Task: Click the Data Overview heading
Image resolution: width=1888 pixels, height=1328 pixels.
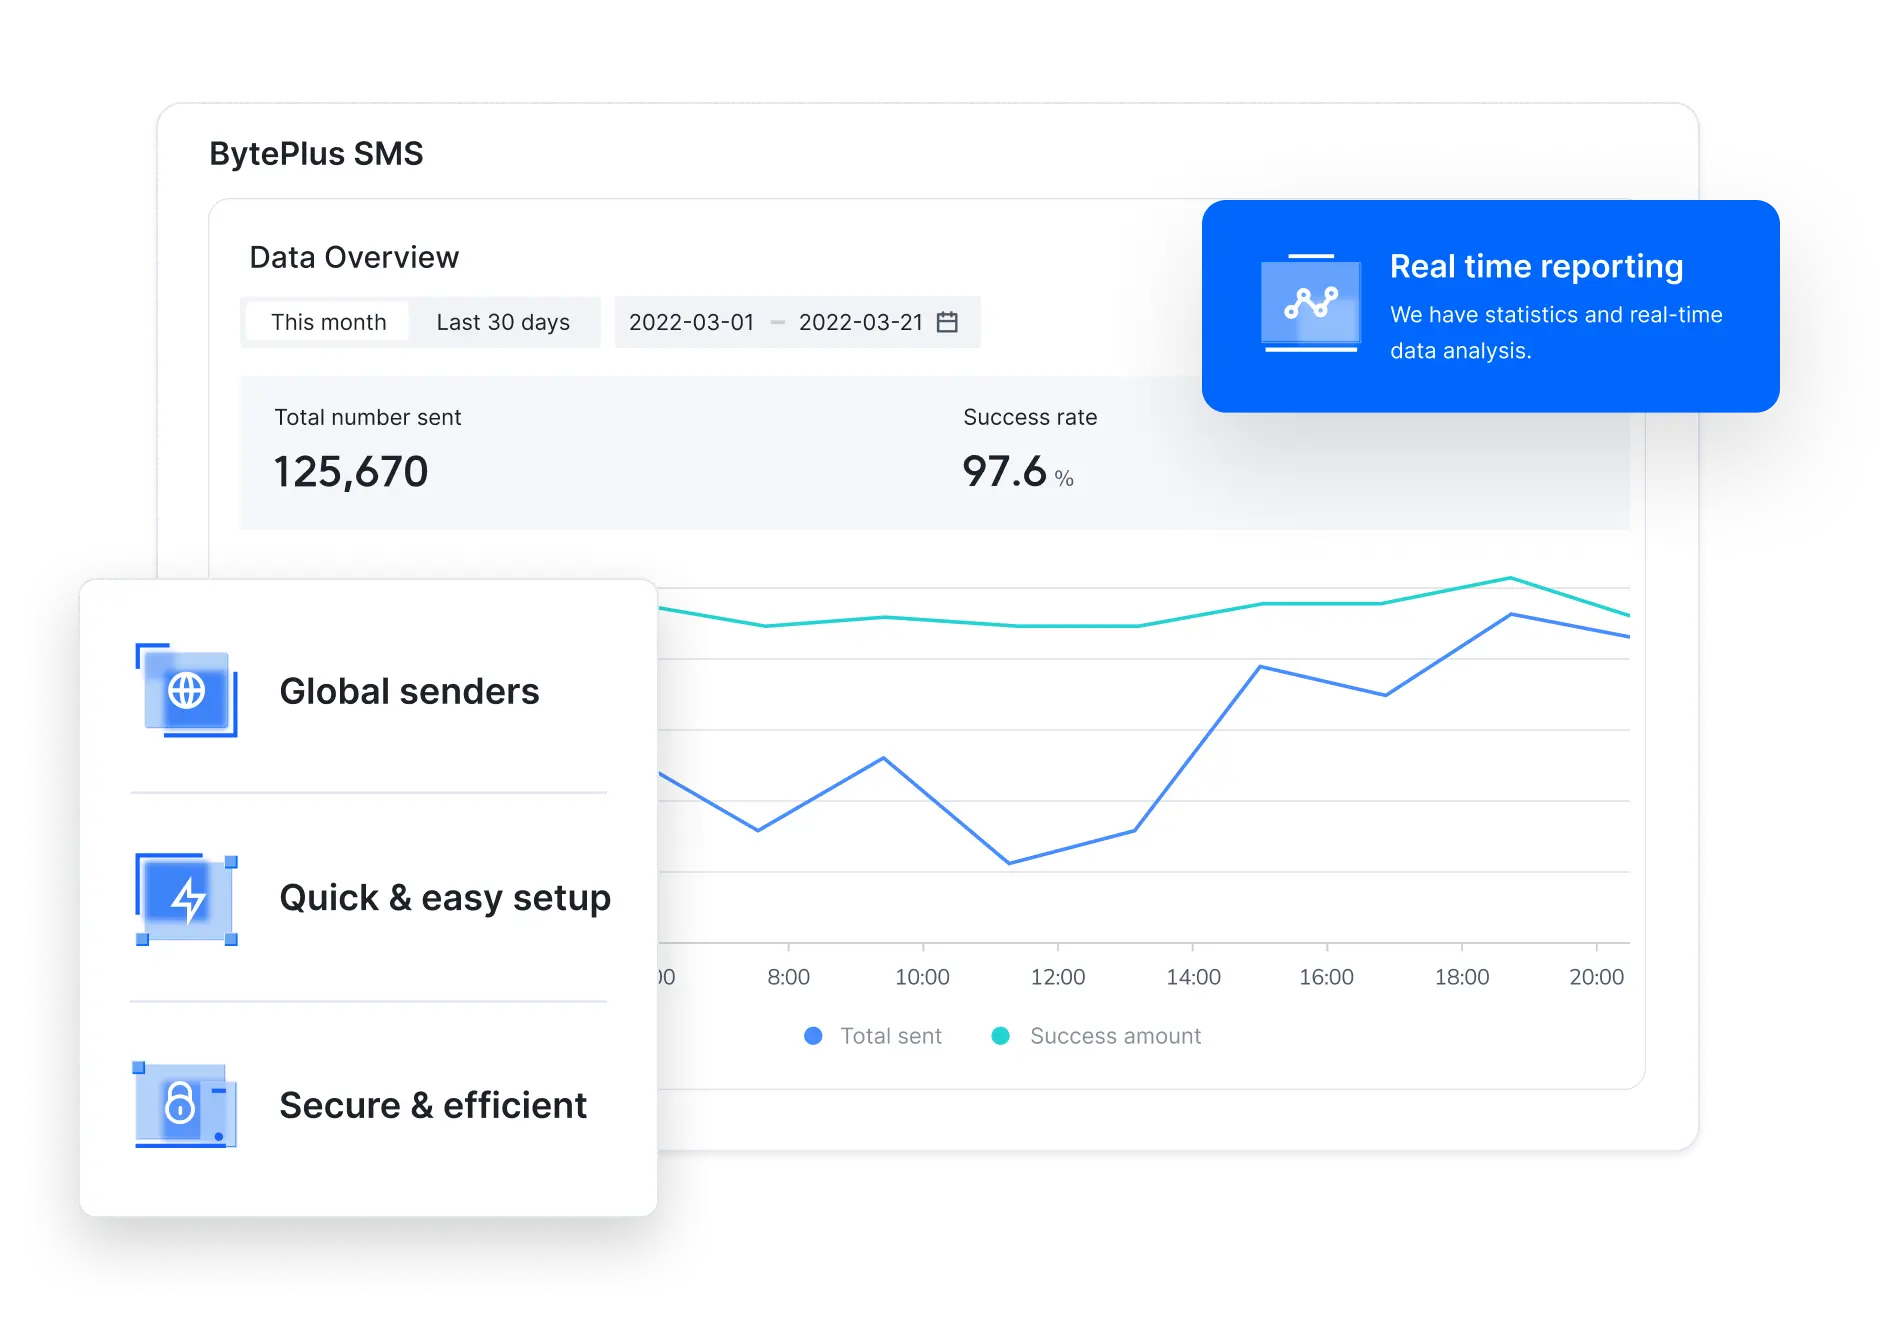Action: pyautogui.click(x=354, y=257)
